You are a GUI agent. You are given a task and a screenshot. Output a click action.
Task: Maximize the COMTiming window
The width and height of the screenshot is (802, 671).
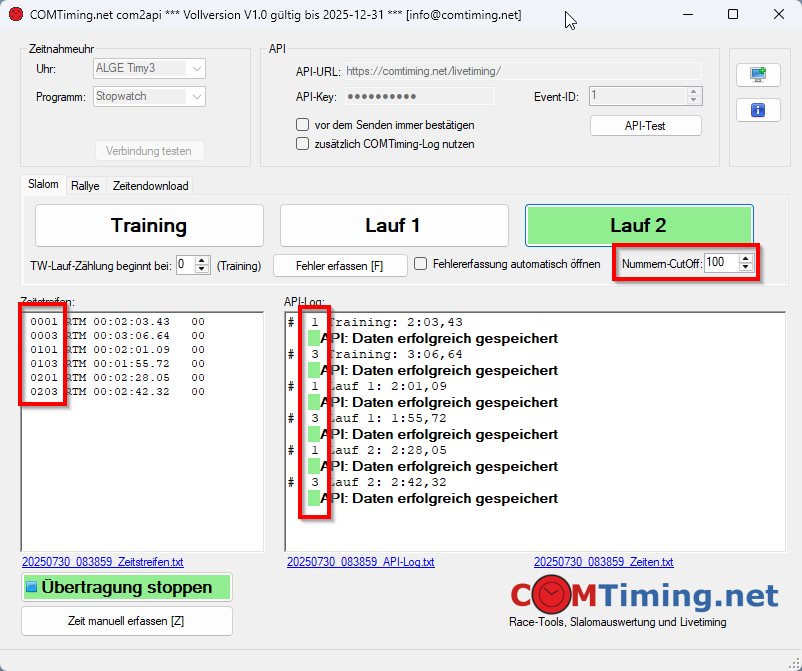[x=733, y=14]
